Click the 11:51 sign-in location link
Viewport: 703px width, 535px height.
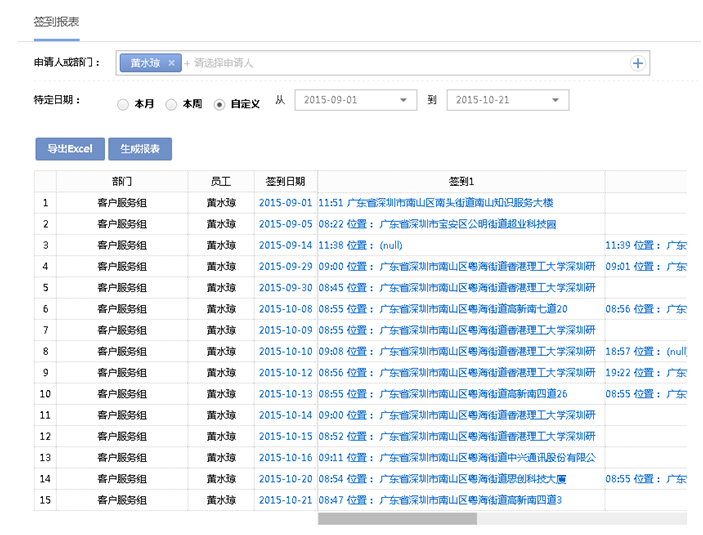(x=436, y=203)
